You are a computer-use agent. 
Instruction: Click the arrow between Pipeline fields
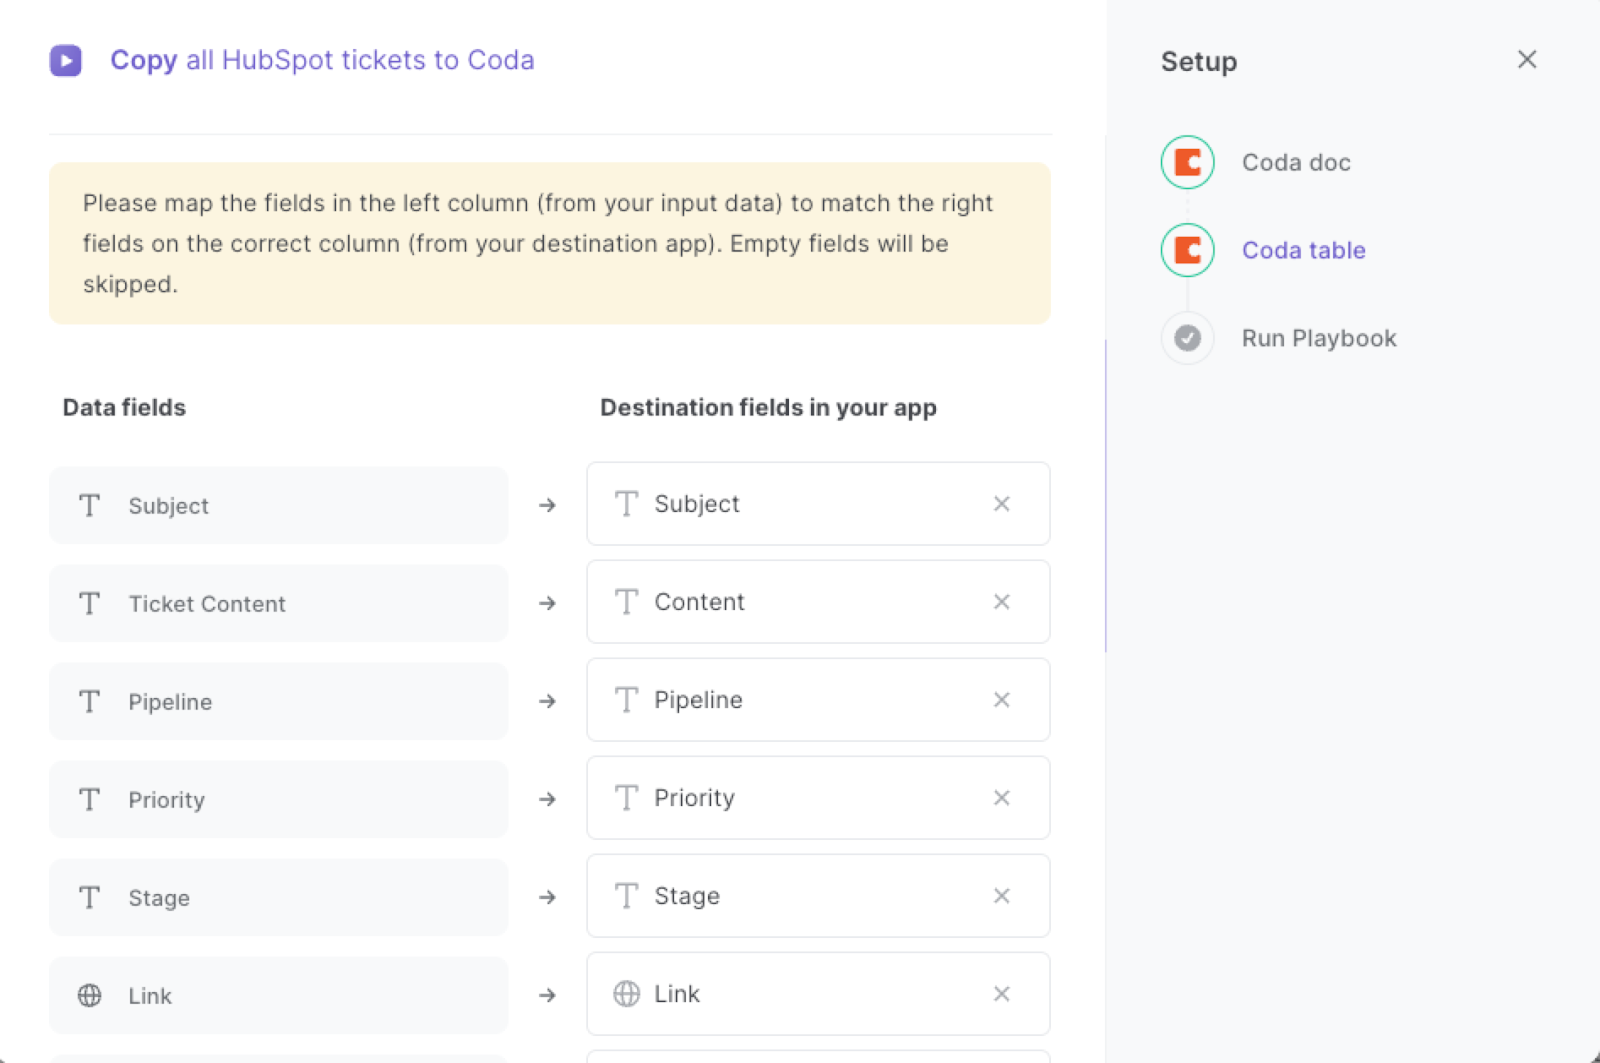pos(547,702)
